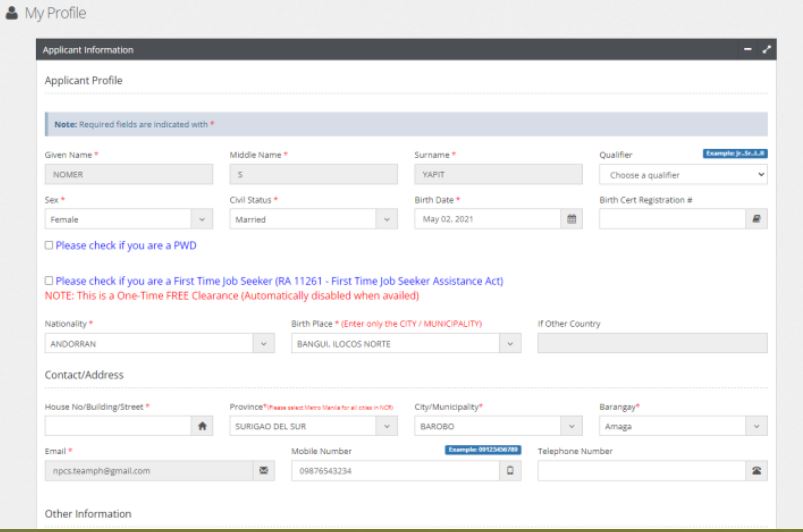Open the Barangay dropdown showing Amaga

683,425
